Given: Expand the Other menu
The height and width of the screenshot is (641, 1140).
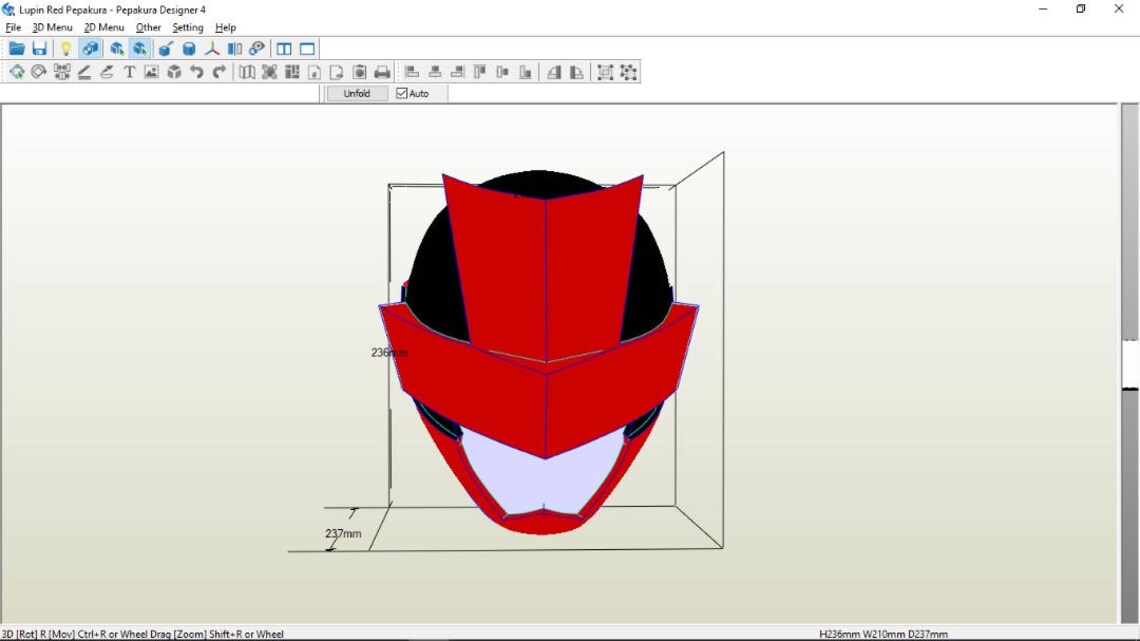Looking at the screenshot, I should coord(147,27).
